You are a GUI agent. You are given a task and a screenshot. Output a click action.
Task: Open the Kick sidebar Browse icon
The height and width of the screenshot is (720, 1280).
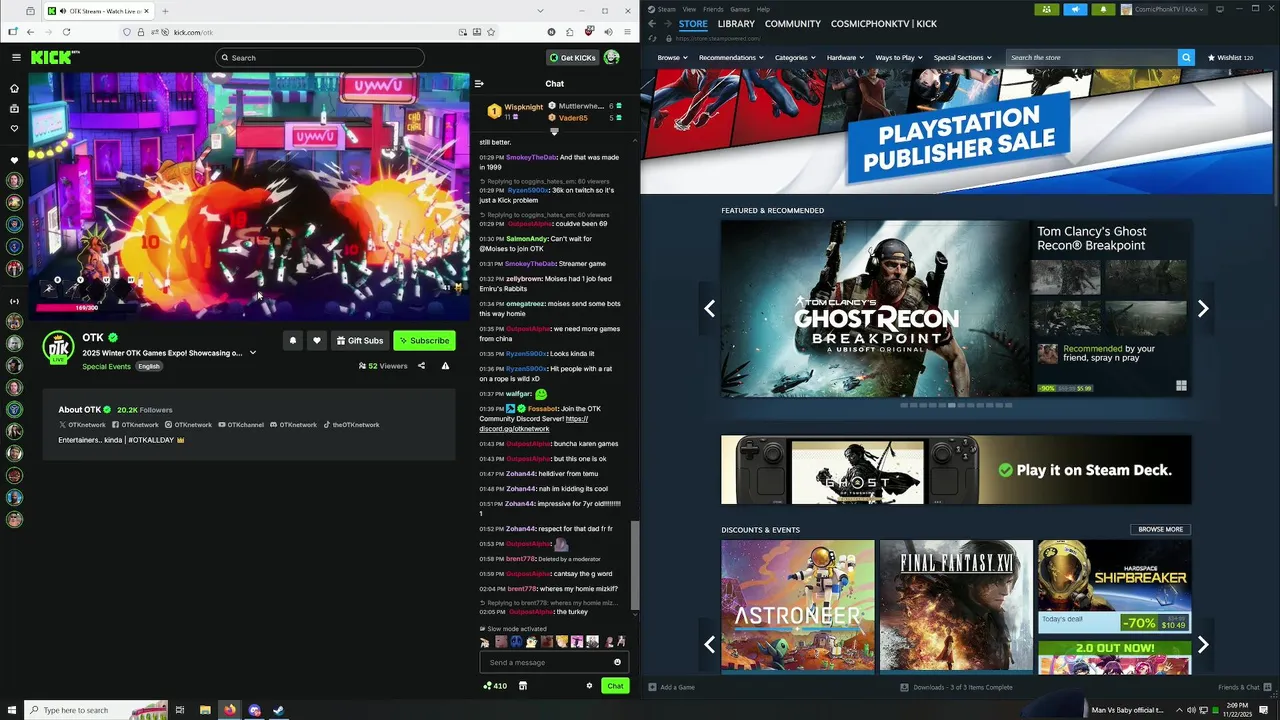14,108
